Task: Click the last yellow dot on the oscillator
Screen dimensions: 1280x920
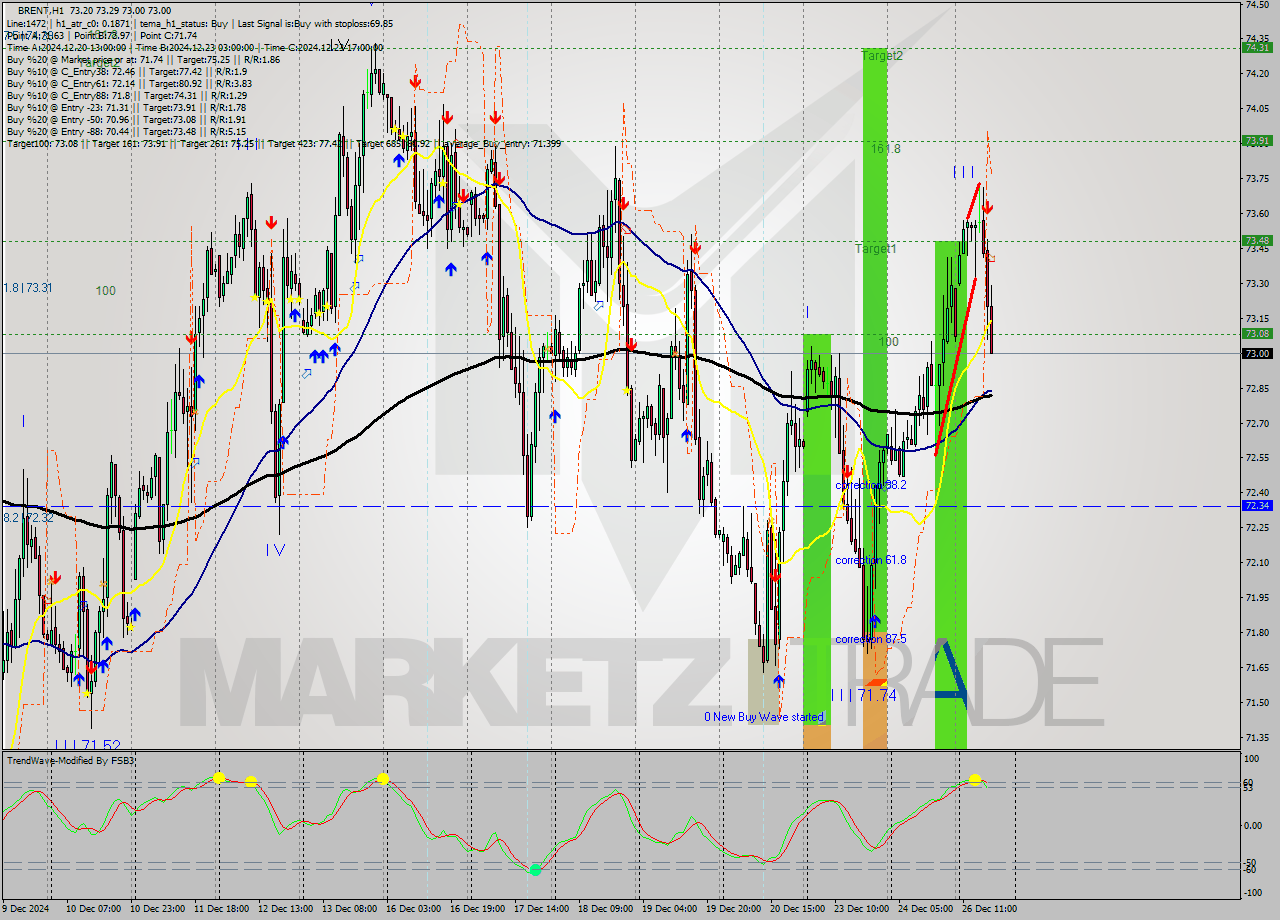Action: (x=975, y=779)
